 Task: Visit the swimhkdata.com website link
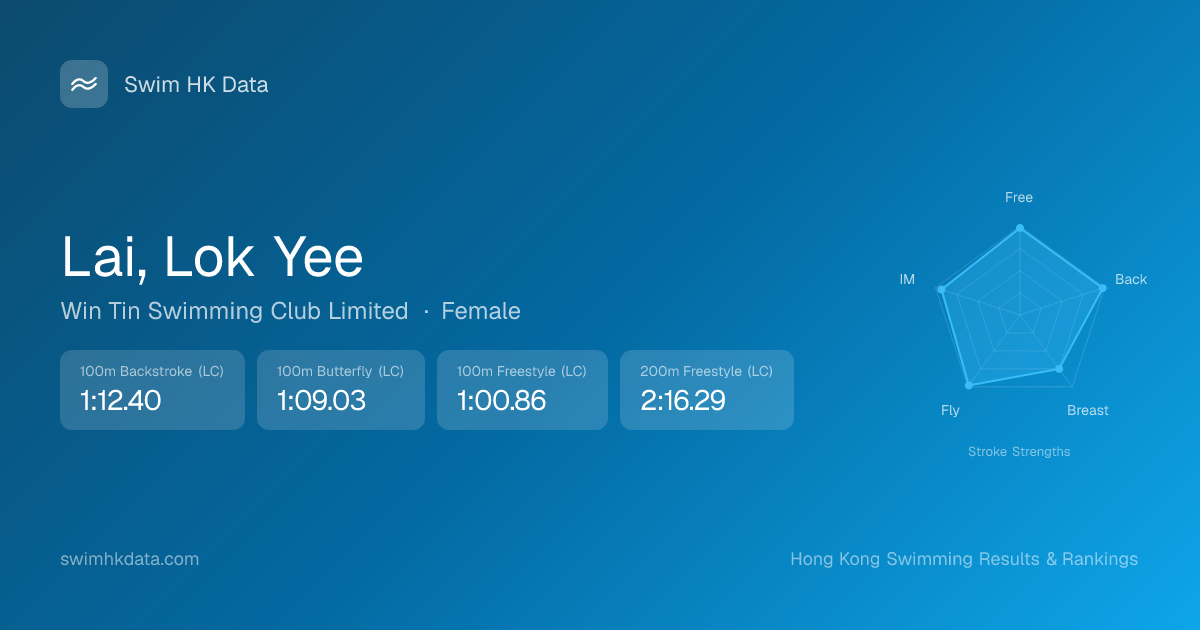coord(130,559)
